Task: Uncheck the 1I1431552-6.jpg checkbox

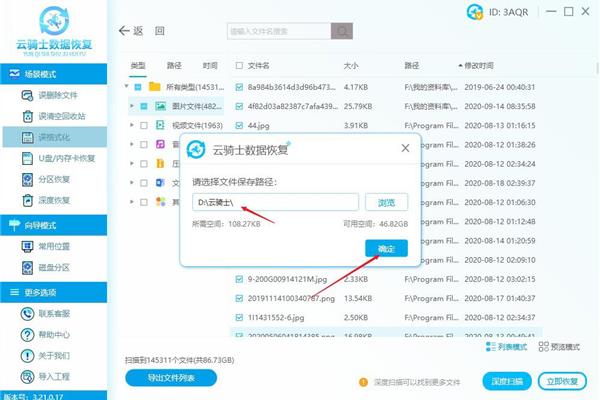Action: point(239,317)
